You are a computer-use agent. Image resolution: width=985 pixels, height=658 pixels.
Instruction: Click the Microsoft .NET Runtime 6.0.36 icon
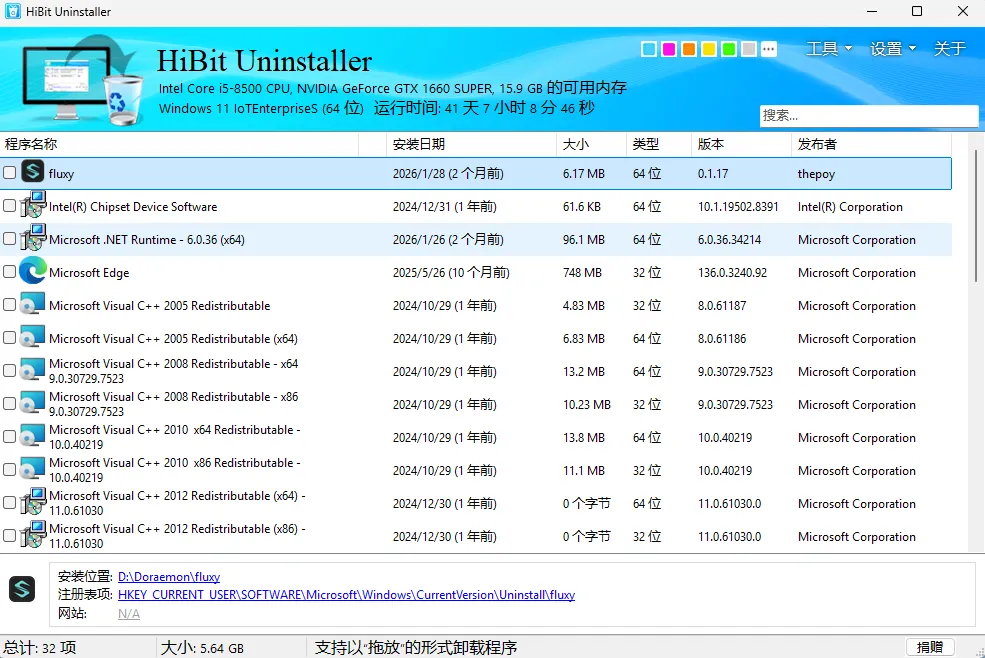click(33, 237)
